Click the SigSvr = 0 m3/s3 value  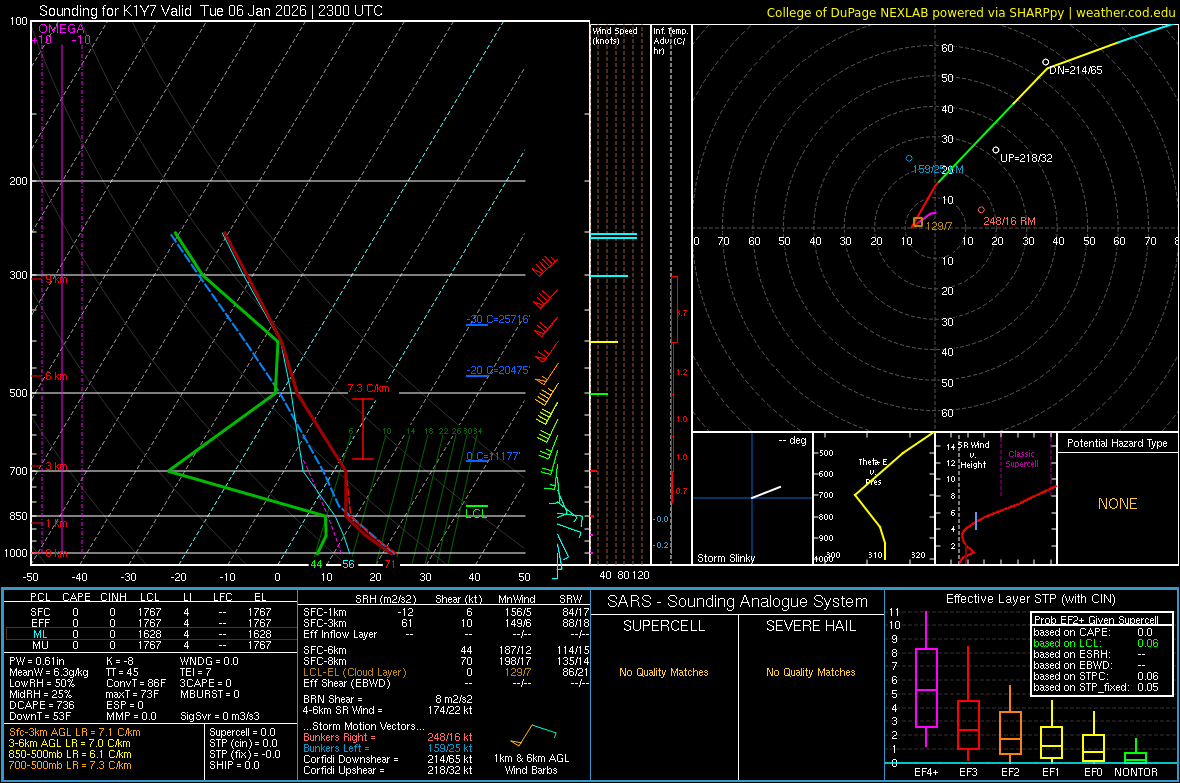220,717
